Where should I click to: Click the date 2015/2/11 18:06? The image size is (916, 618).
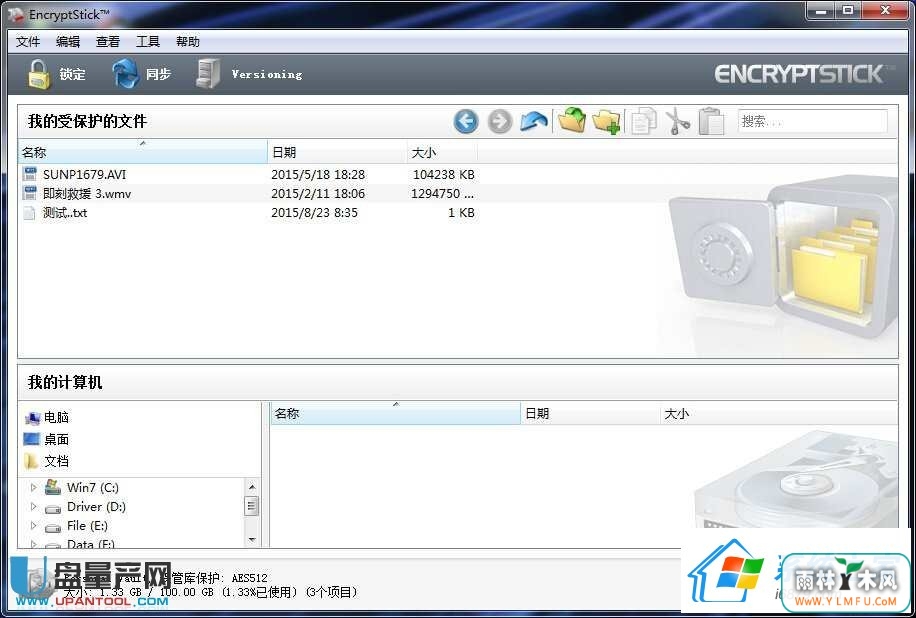click(318, 193)
